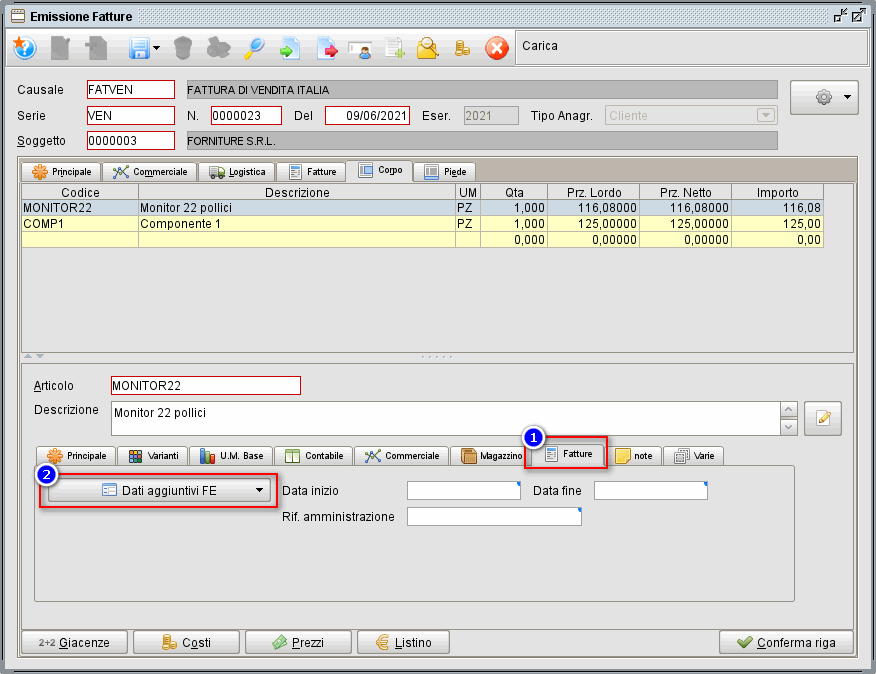Click the red circle X close icon
This screenshot has height=674, width=876.
tap(496, 48)
